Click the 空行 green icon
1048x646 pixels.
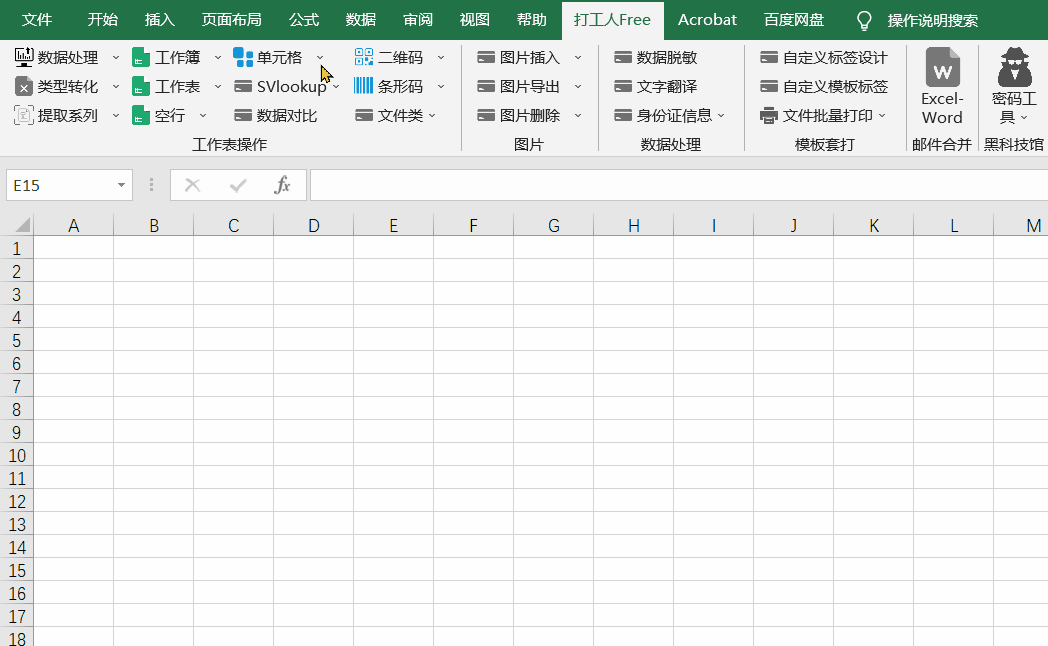pos(141,116)
